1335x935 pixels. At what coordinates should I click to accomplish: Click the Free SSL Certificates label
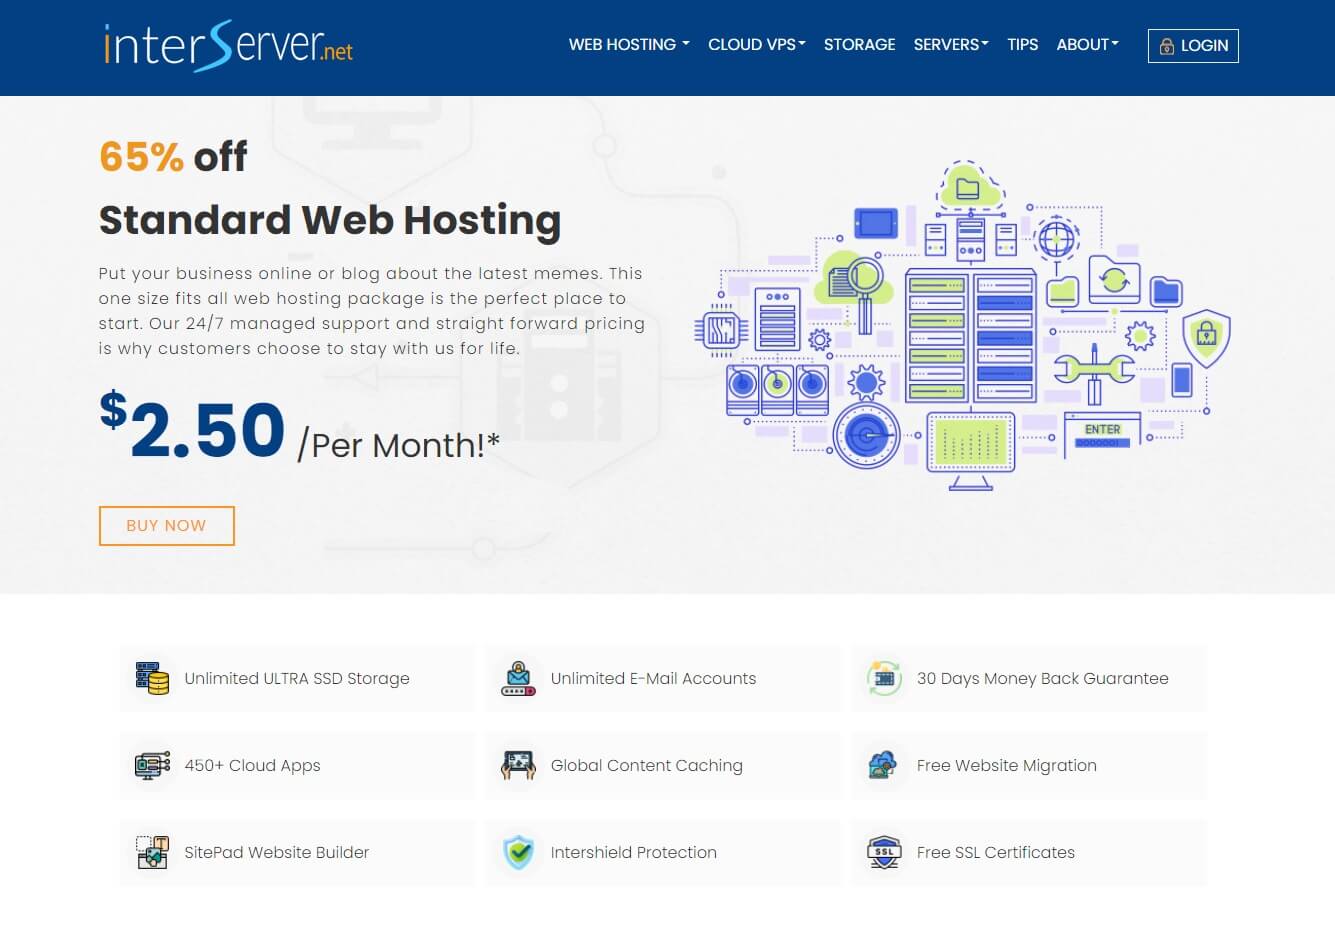click(995, 852)
